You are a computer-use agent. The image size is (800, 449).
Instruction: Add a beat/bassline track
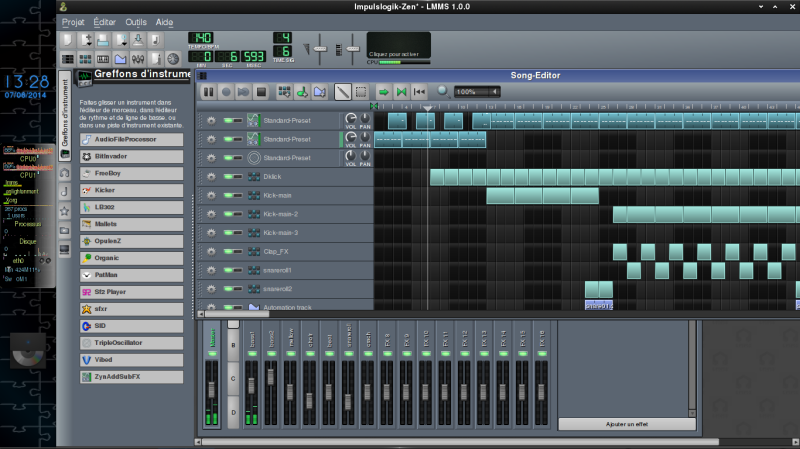tap(285, 92)
